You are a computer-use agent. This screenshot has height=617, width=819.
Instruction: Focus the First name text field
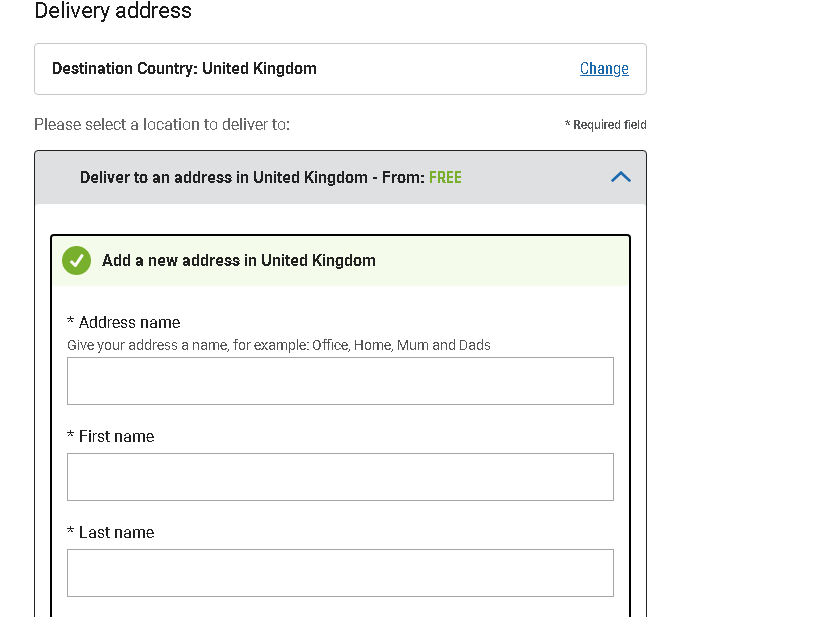point(340,477)
